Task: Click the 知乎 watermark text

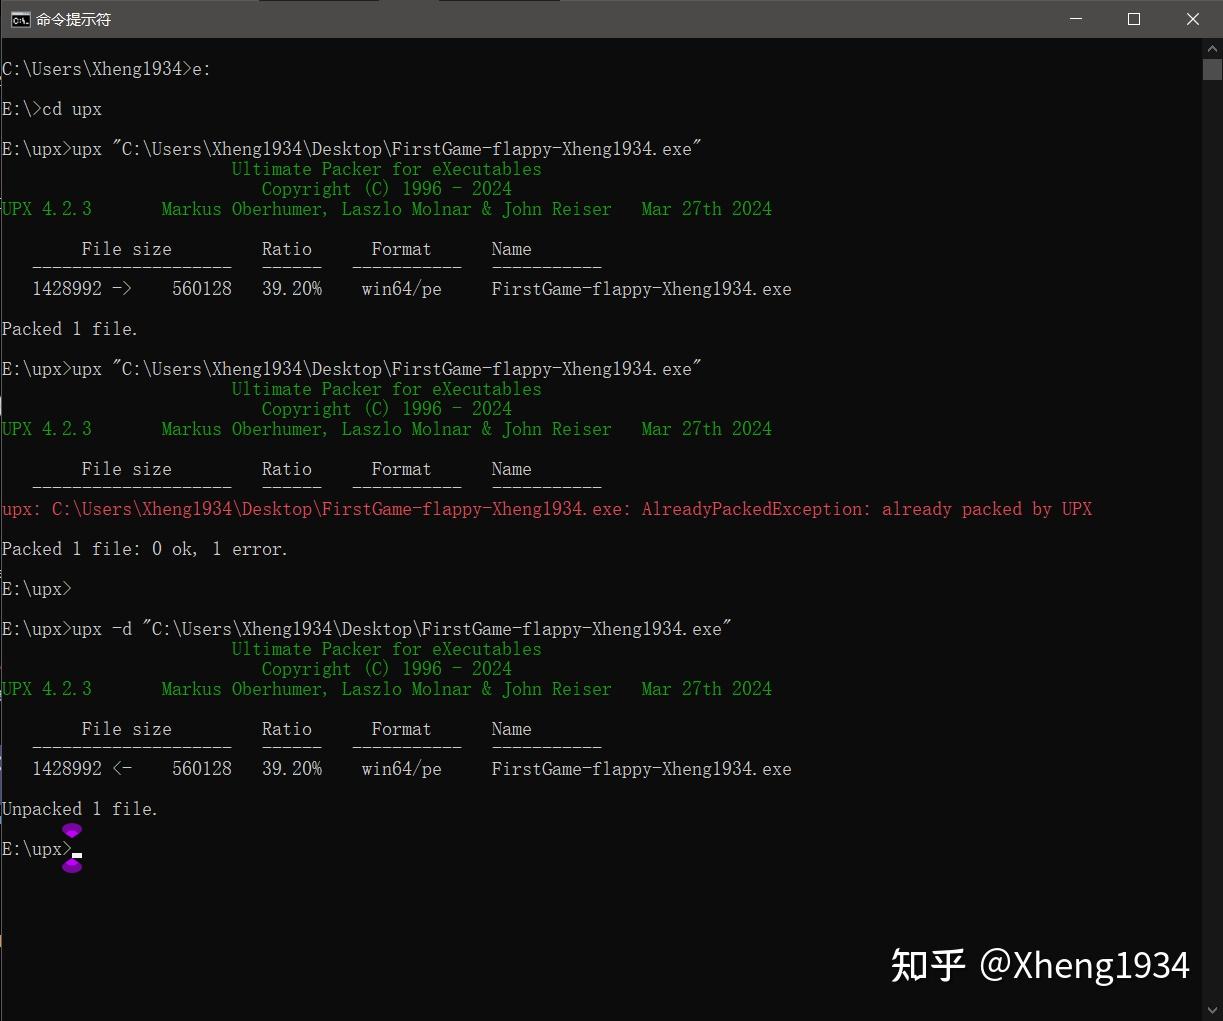Action: [928, 965]
